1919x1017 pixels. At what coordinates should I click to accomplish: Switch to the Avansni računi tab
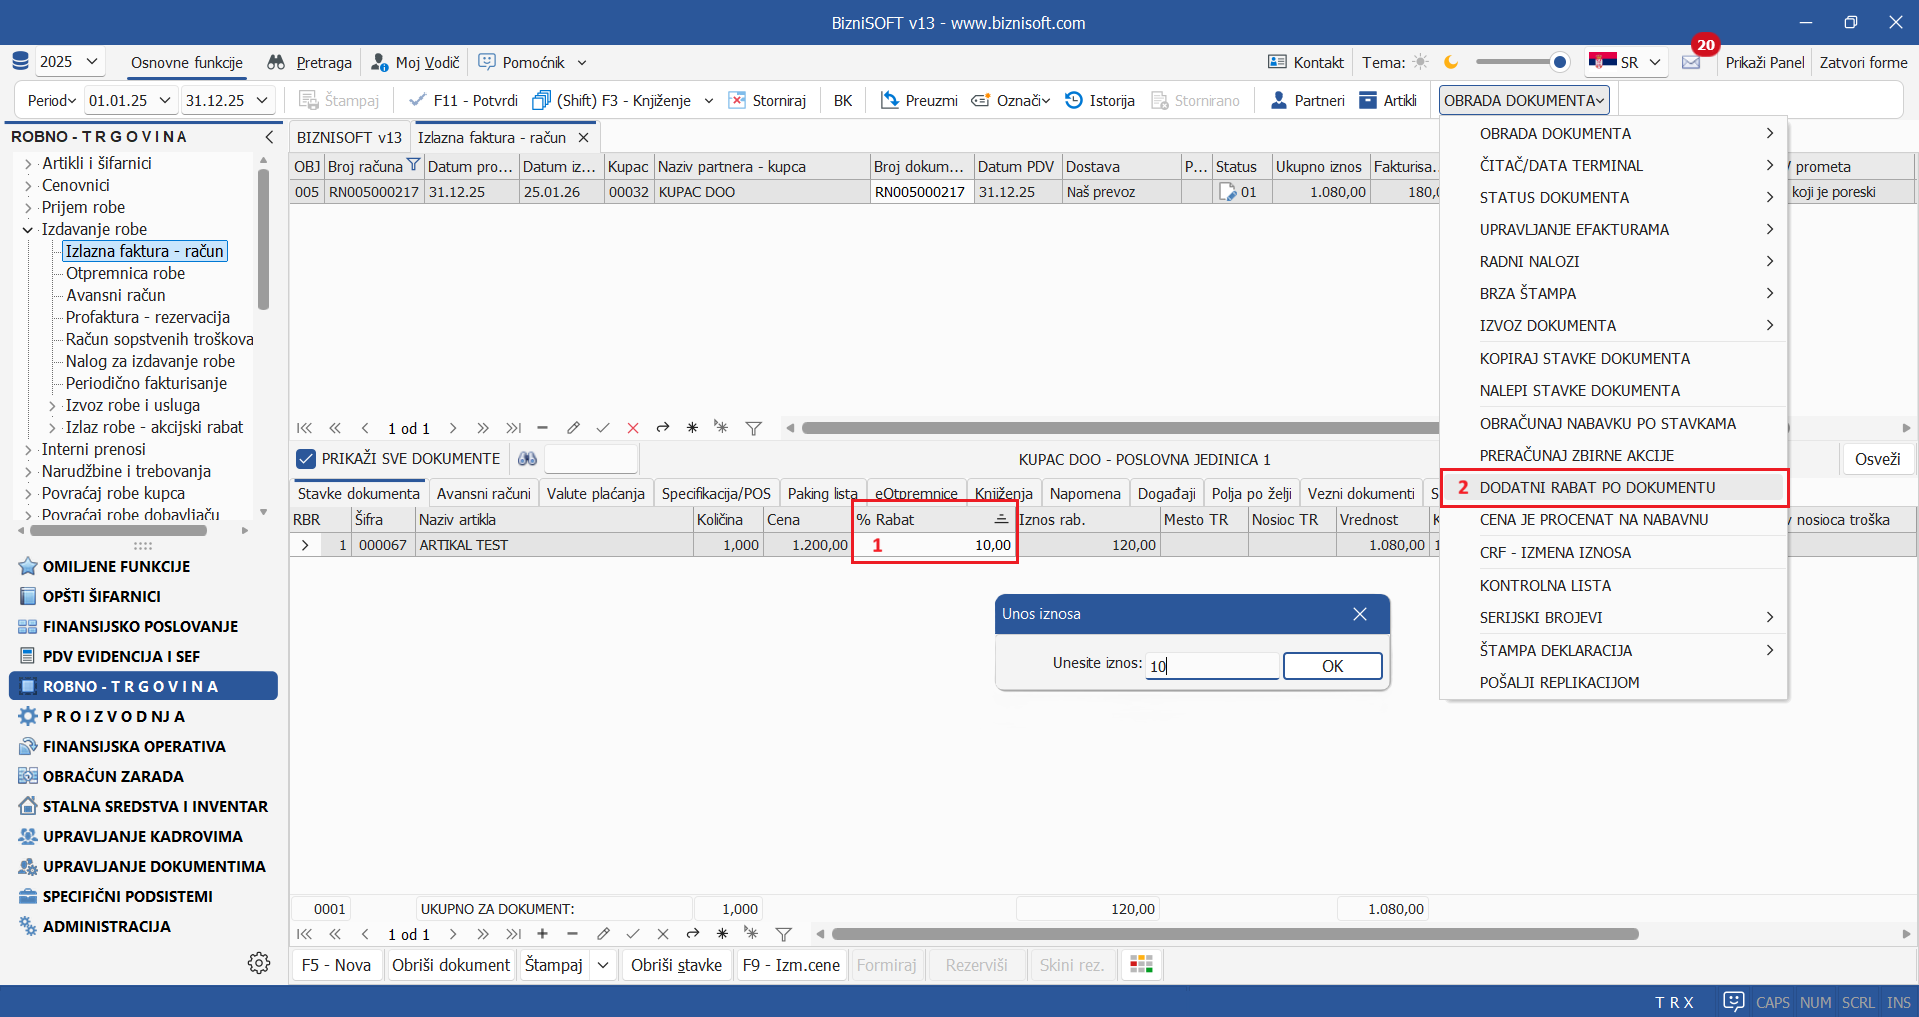(x=483, y=494)
